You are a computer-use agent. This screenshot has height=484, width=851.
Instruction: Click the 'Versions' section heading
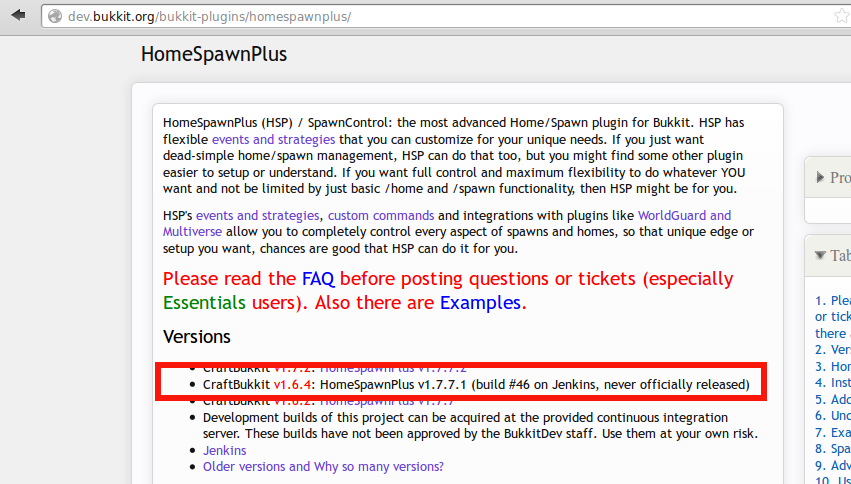(x=196, y=336)
